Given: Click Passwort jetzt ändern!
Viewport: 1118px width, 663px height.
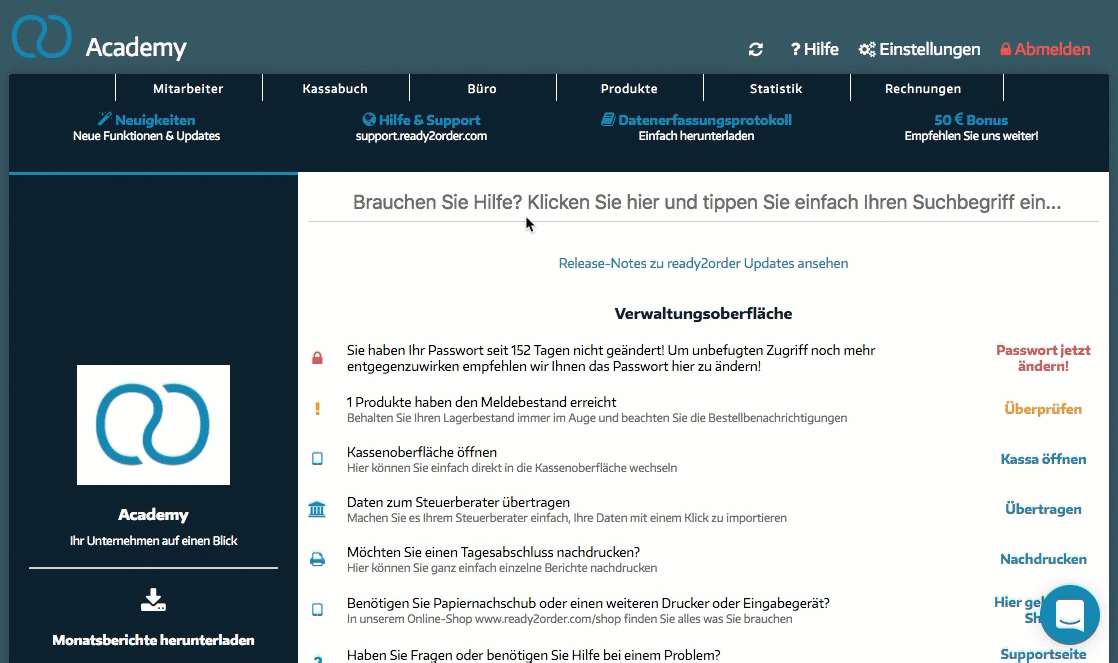Looking at the screenshot, I should coord(1043,358).
